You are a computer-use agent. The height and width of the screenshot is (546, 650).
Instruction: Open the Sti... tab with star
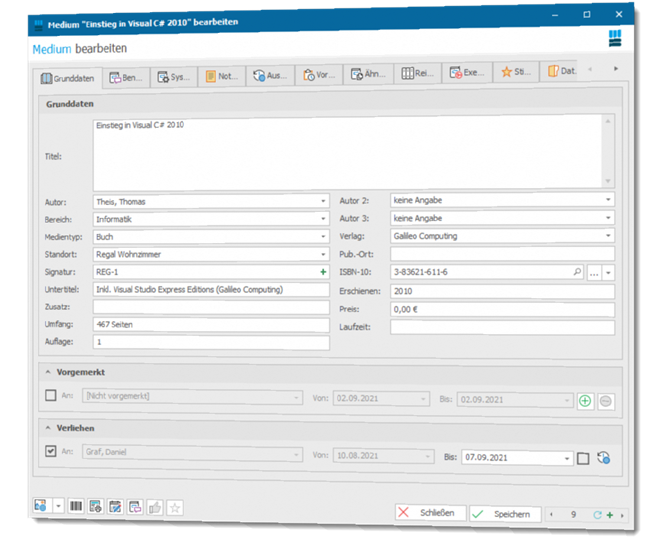click(517, 72)
